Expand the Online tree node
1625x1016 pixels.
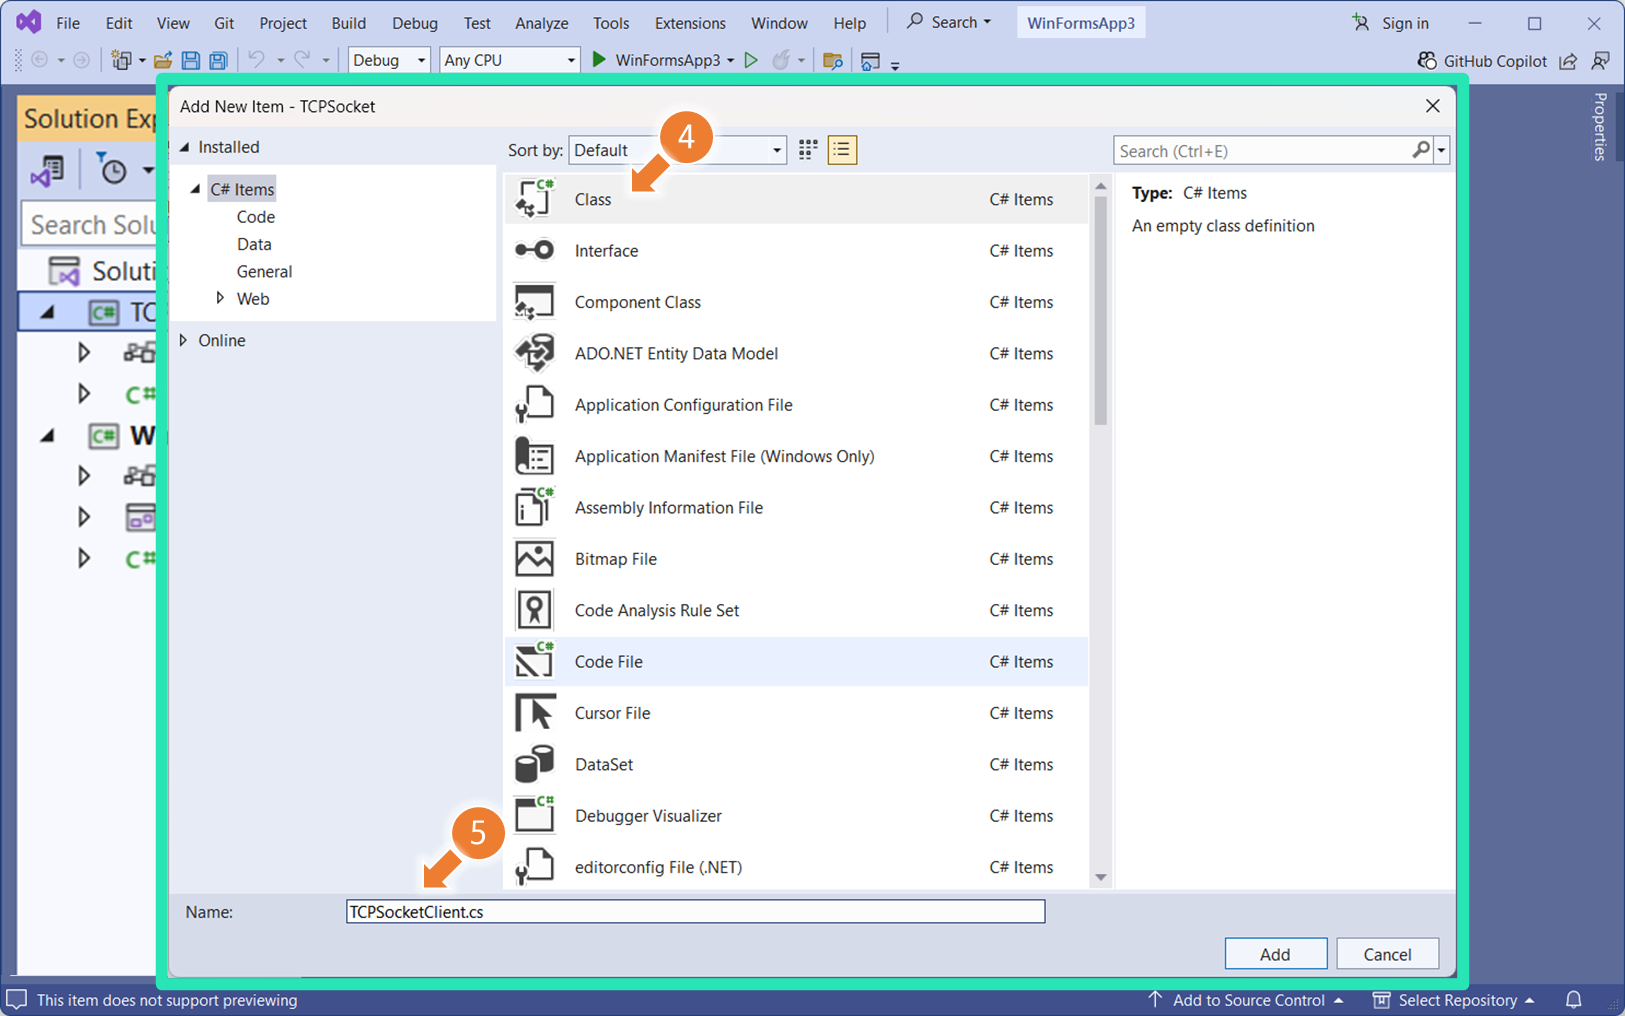click(x=183, y=340)
